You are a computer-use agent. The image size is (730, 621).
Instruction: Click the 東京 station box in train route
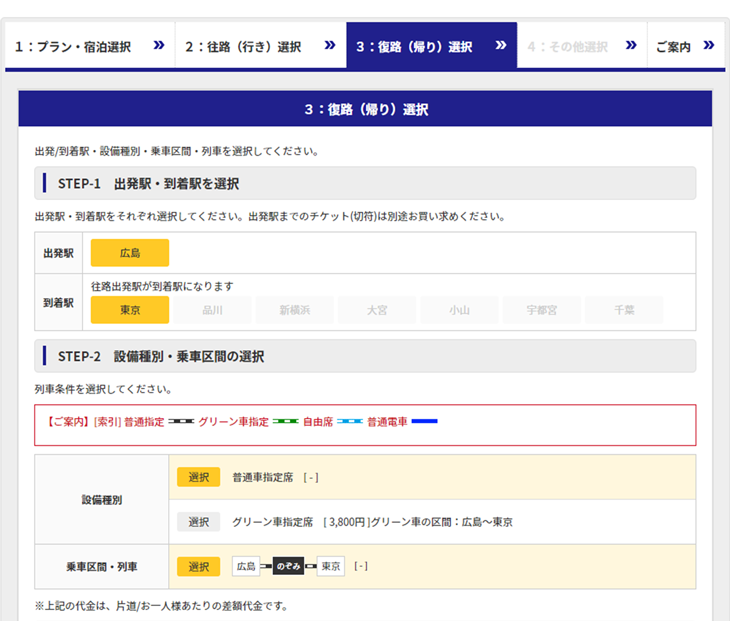click(331, 566)
